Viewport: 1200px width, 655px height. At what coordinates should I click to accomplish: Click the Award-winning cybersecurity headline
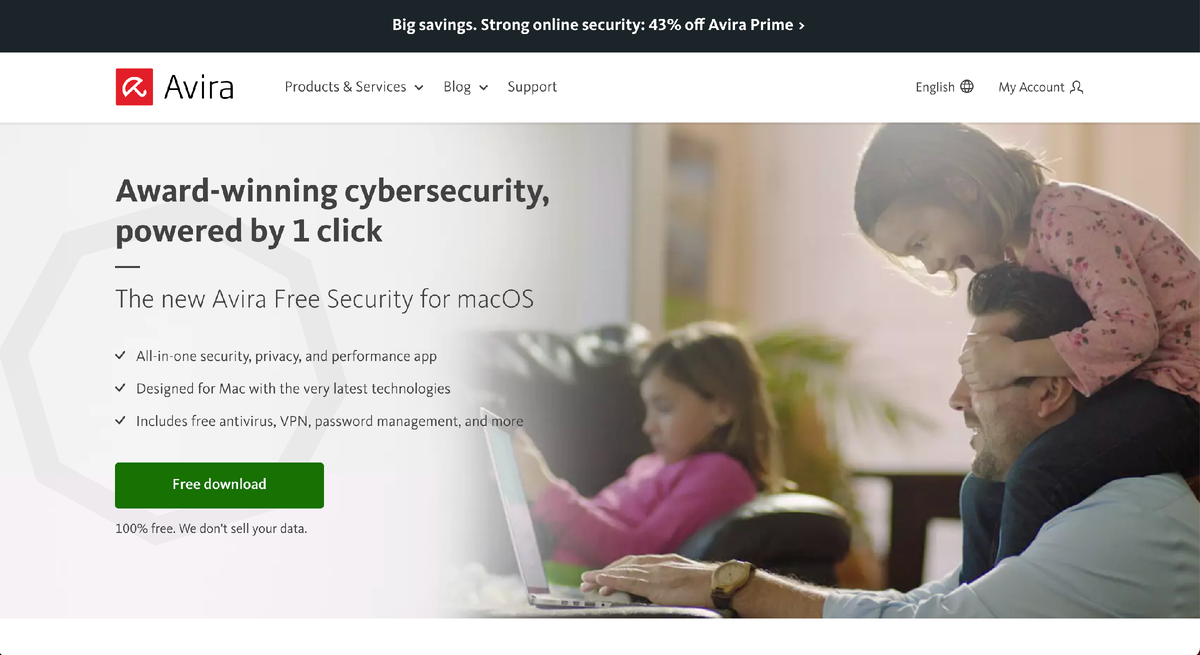332,210
